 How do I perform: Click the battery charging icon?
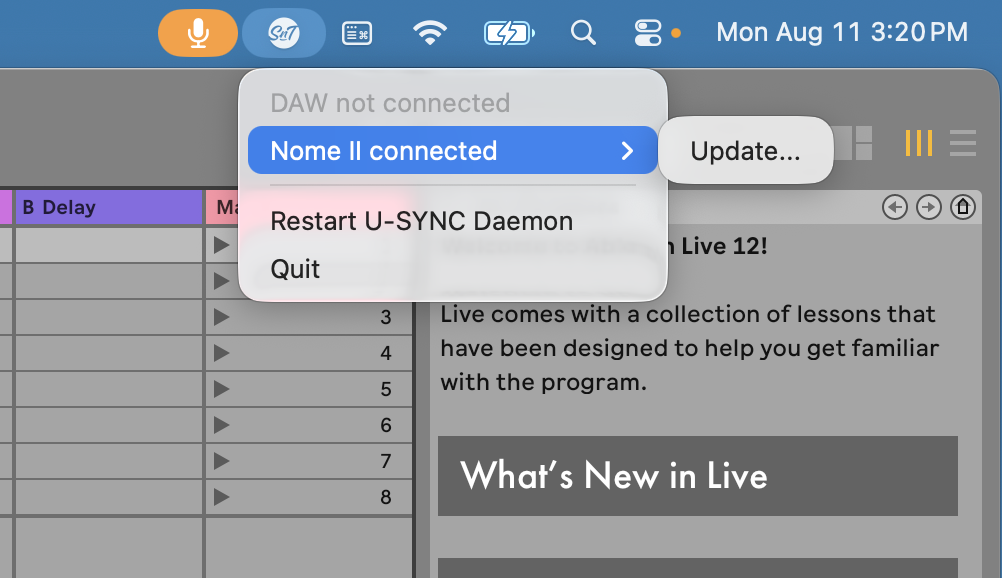[509, 33]
